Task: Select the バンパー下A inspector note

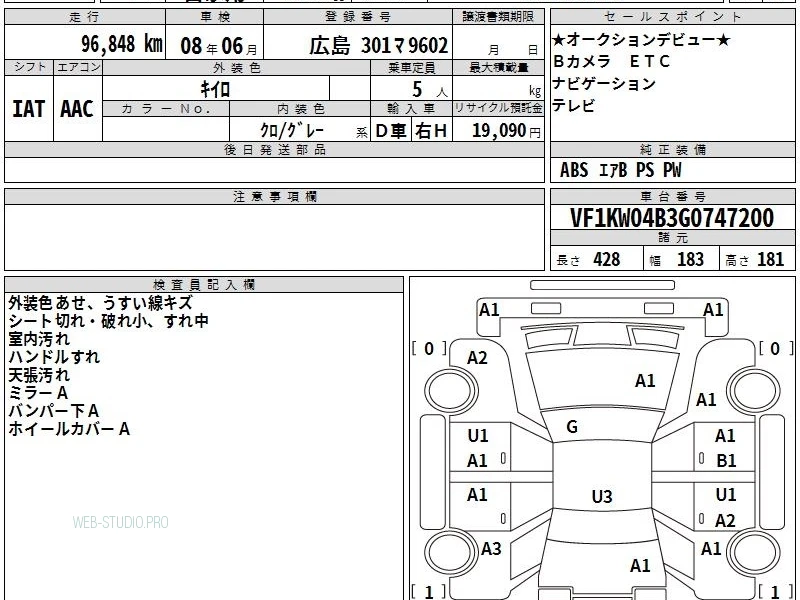Action: tap(54, 411)
